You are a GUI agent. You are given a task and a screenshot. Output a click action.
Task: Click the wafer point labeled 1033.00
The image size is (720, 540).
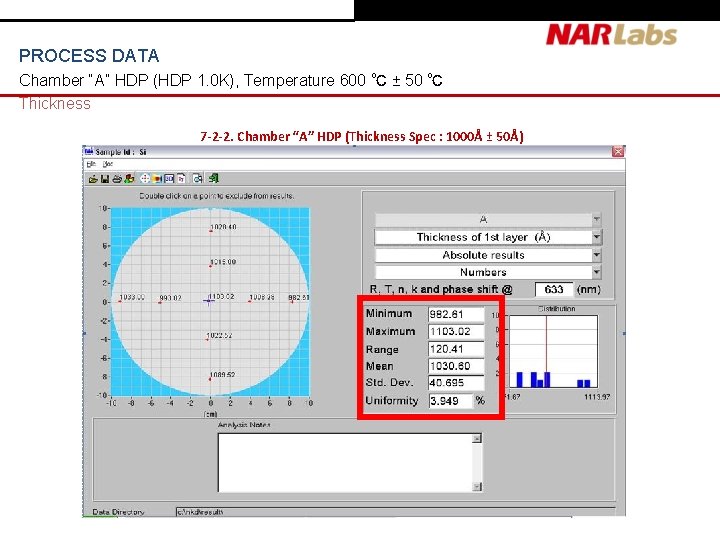(x=120, y=301)
